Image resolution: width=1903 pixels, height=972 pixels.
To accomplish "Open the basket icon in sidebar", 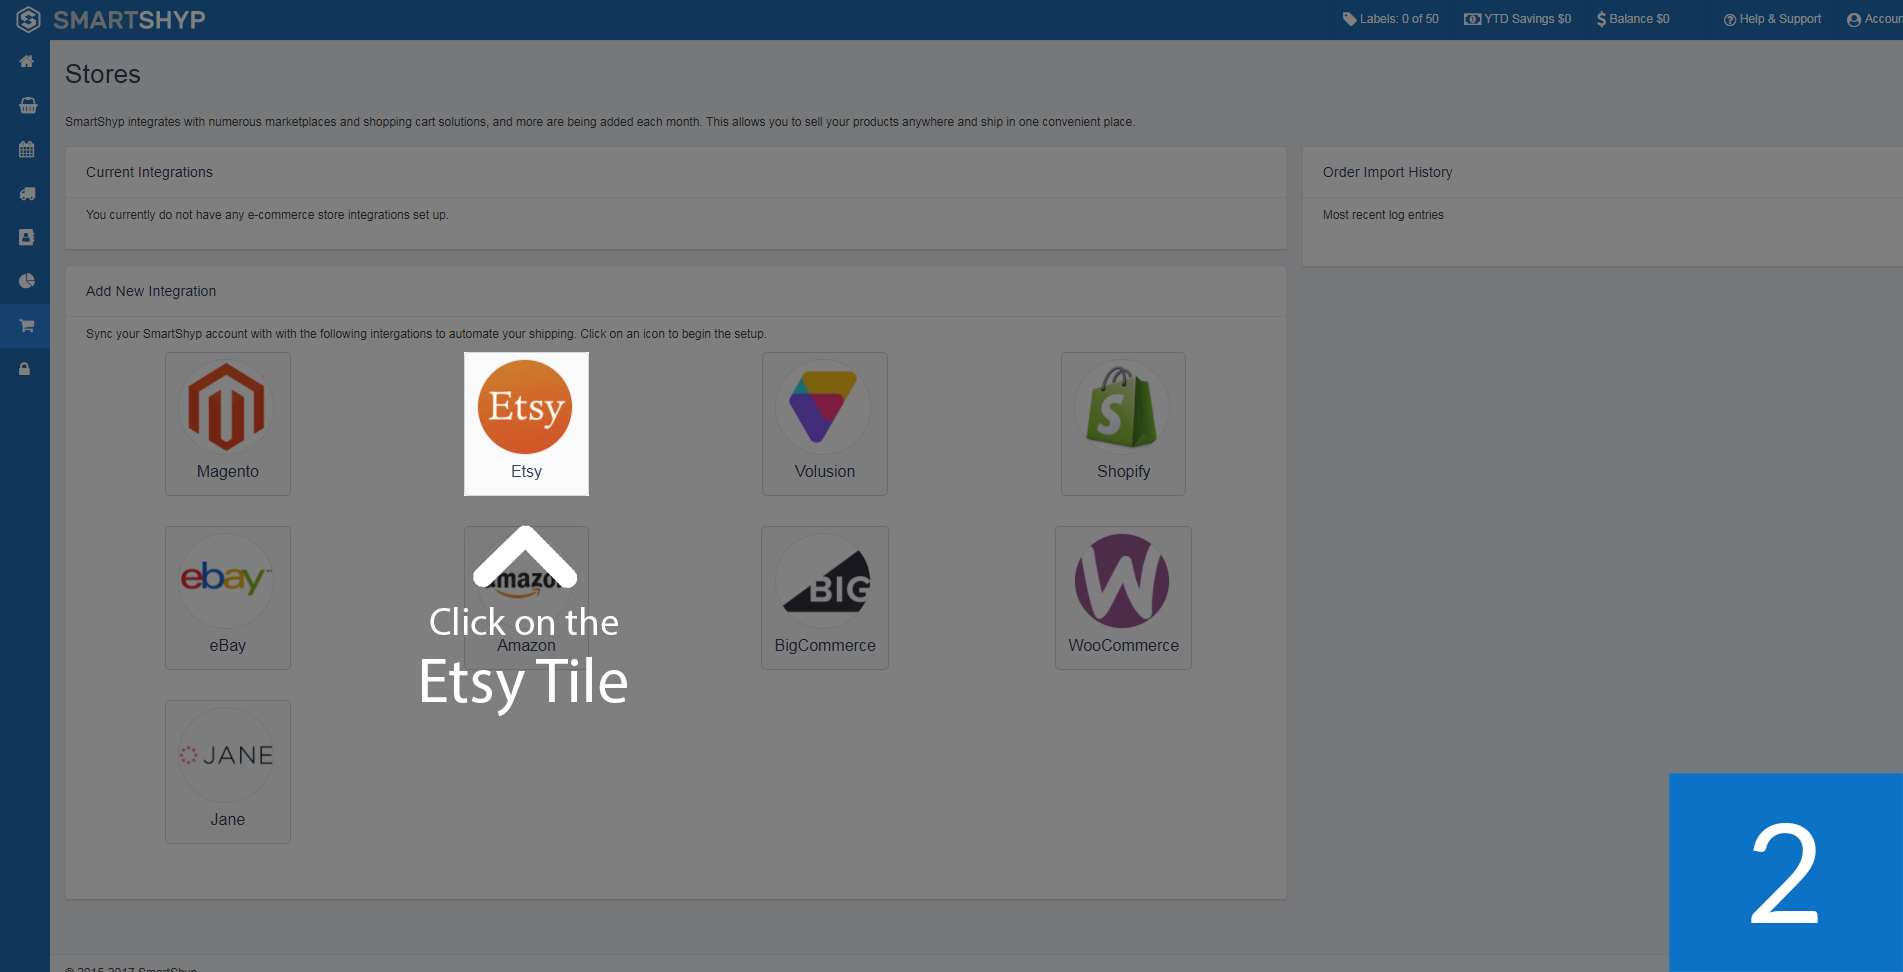I will [27, 105].
